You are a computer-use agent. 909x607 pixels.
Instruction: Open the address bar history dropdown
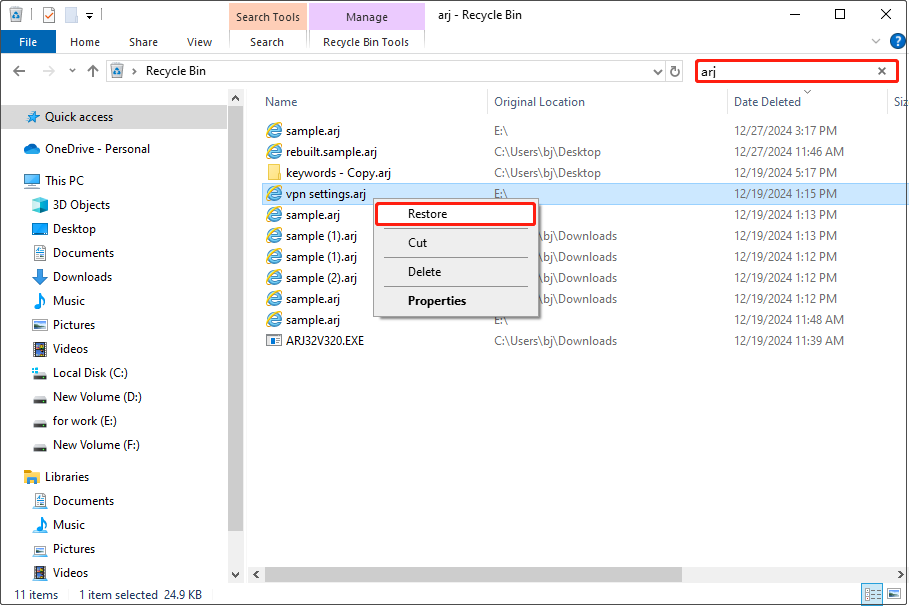click(x=657, y=71)
